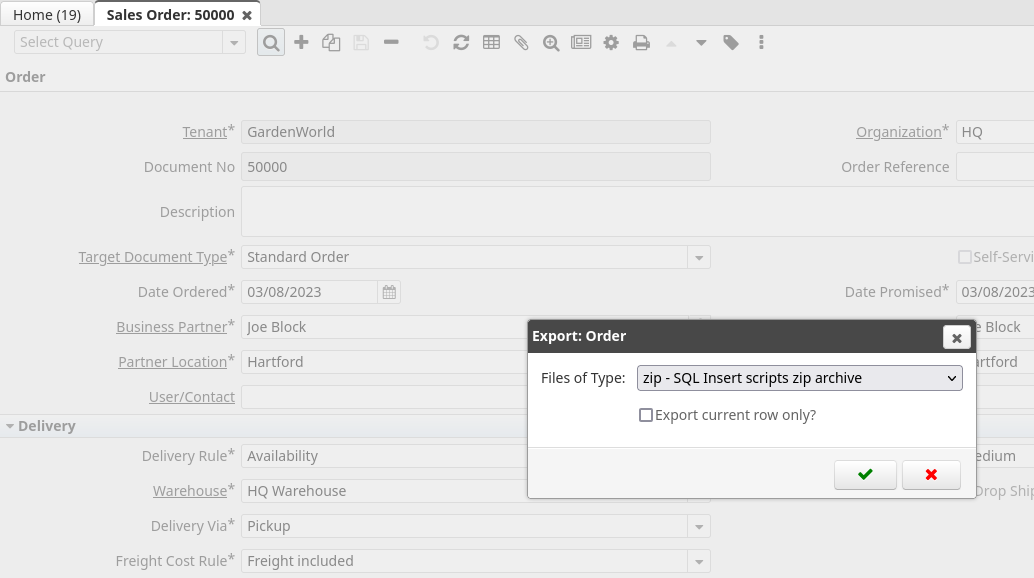Check Export current row only
This screenshot has height=578, width=1034.
646,415
